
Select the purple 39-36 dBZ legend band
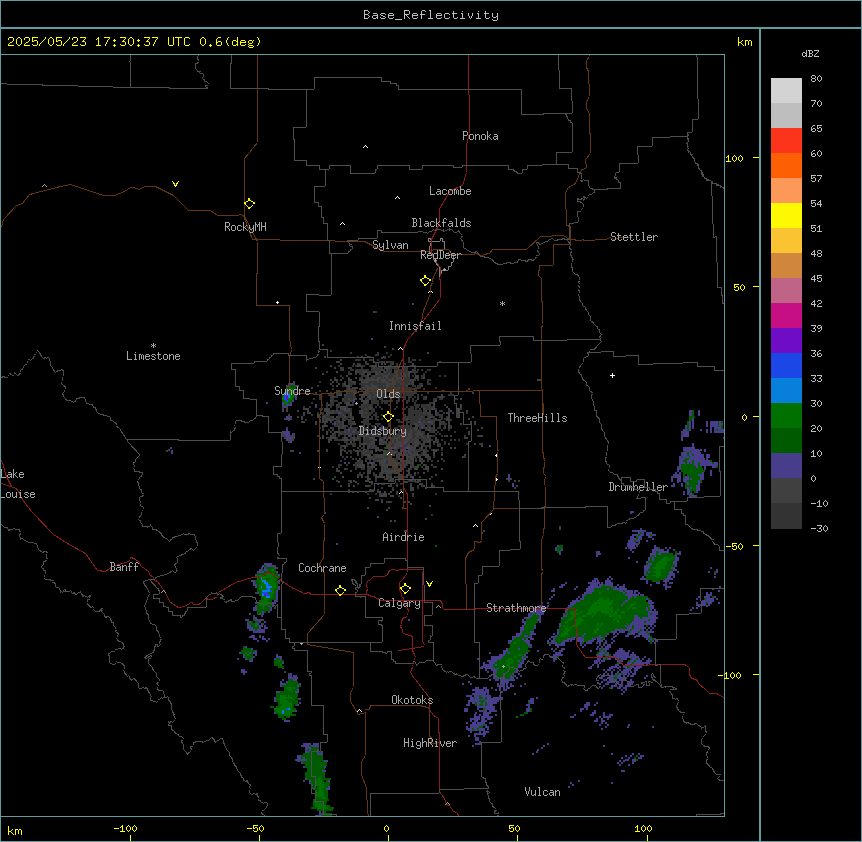[786, 341]
